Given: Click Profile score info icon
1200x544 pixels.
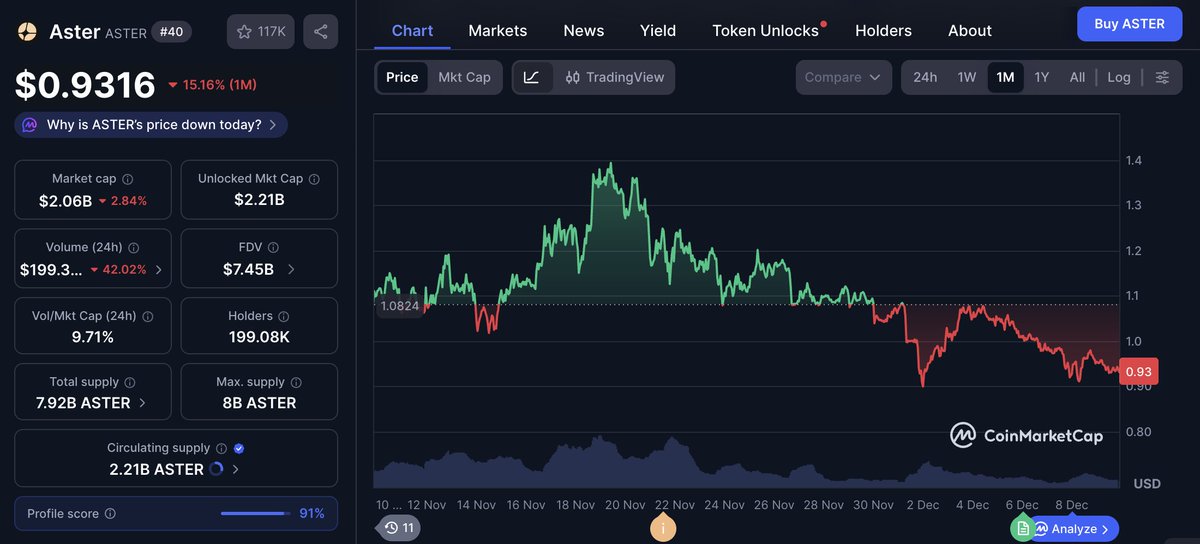Looking at the screenshot, I should [110, 513].
